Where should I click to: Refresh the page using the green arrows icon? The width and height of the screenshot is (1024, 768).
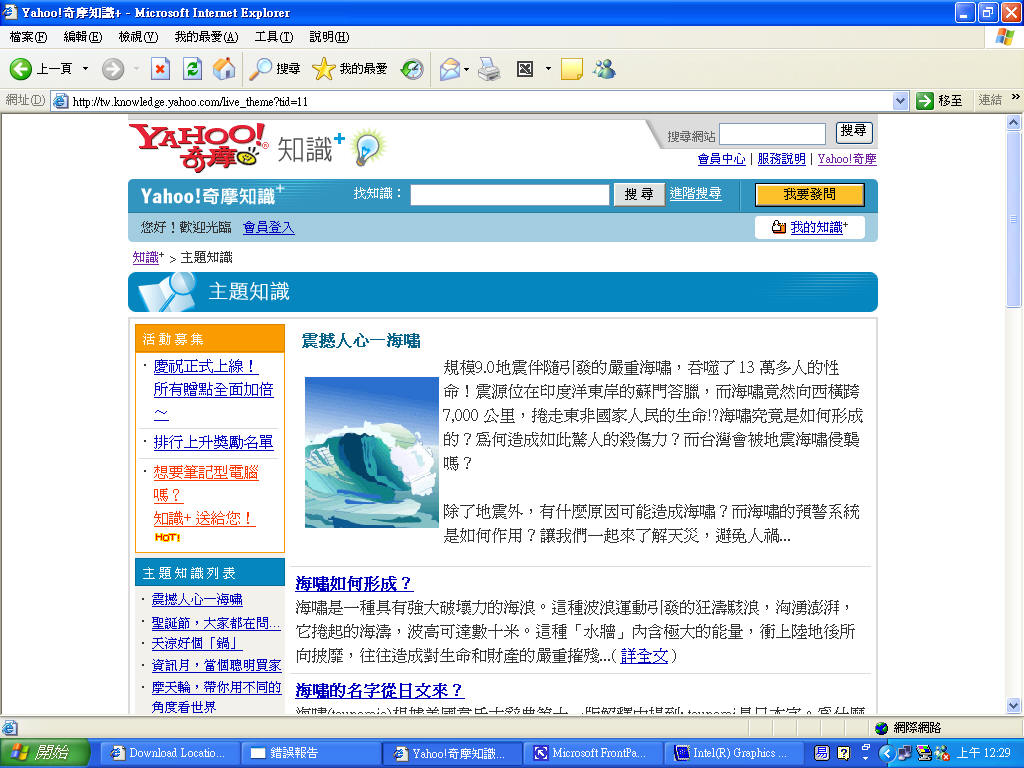(x=193, y=69)
